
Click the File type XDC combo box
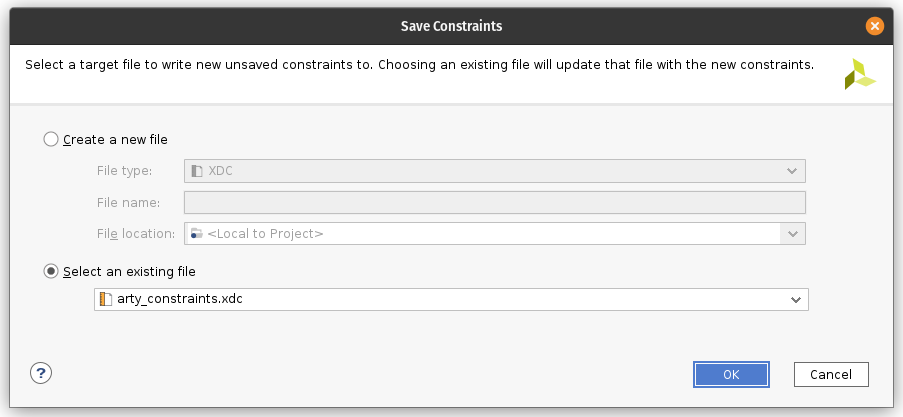tap(495, 171)
